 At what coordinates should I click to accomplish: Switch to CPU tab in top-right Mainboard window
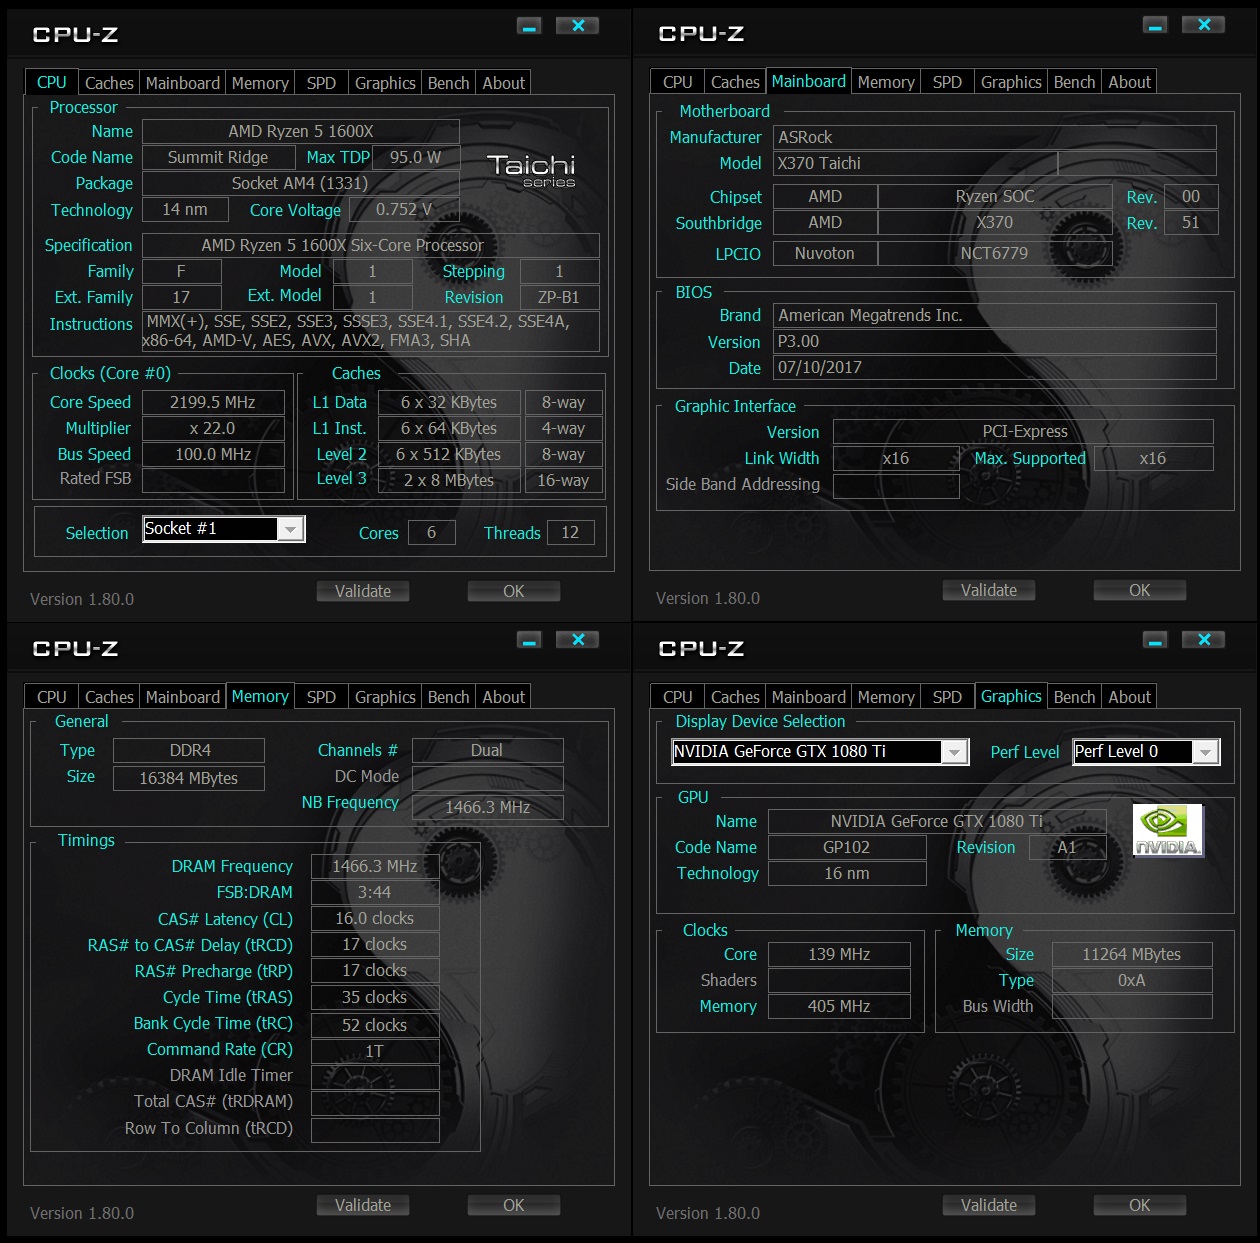point(677,82)
